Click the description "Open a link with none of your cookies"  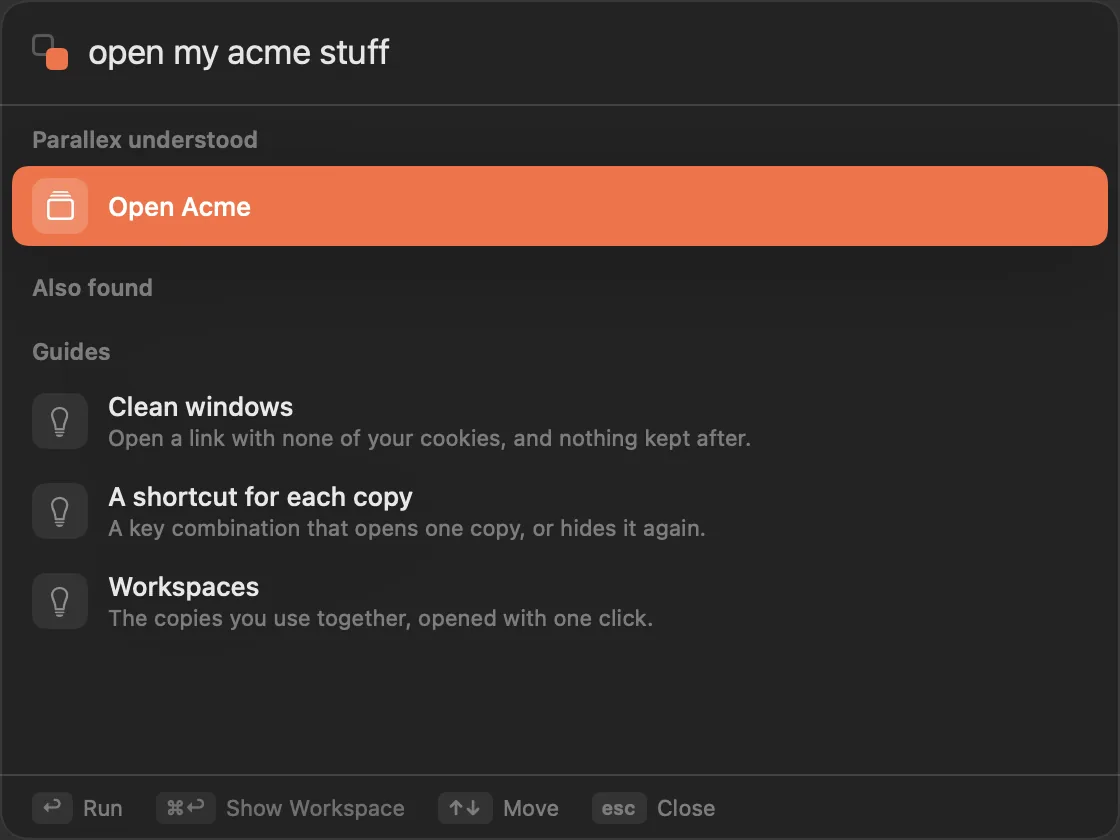click(429, 439)
